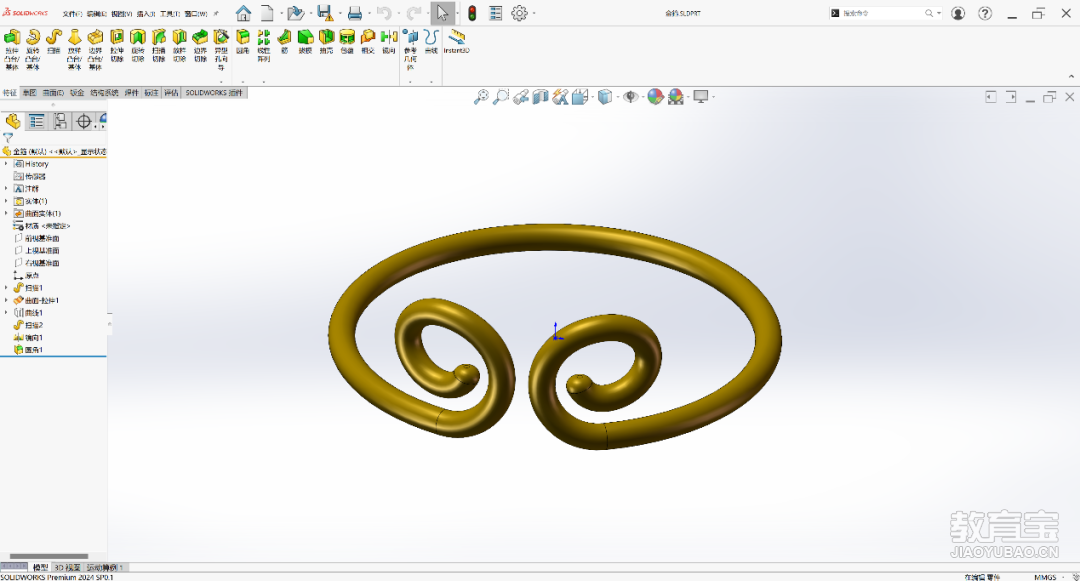Screen dimensions: 1080x581
Task: Expand the History tree node
Action: [x=6, y=164]
